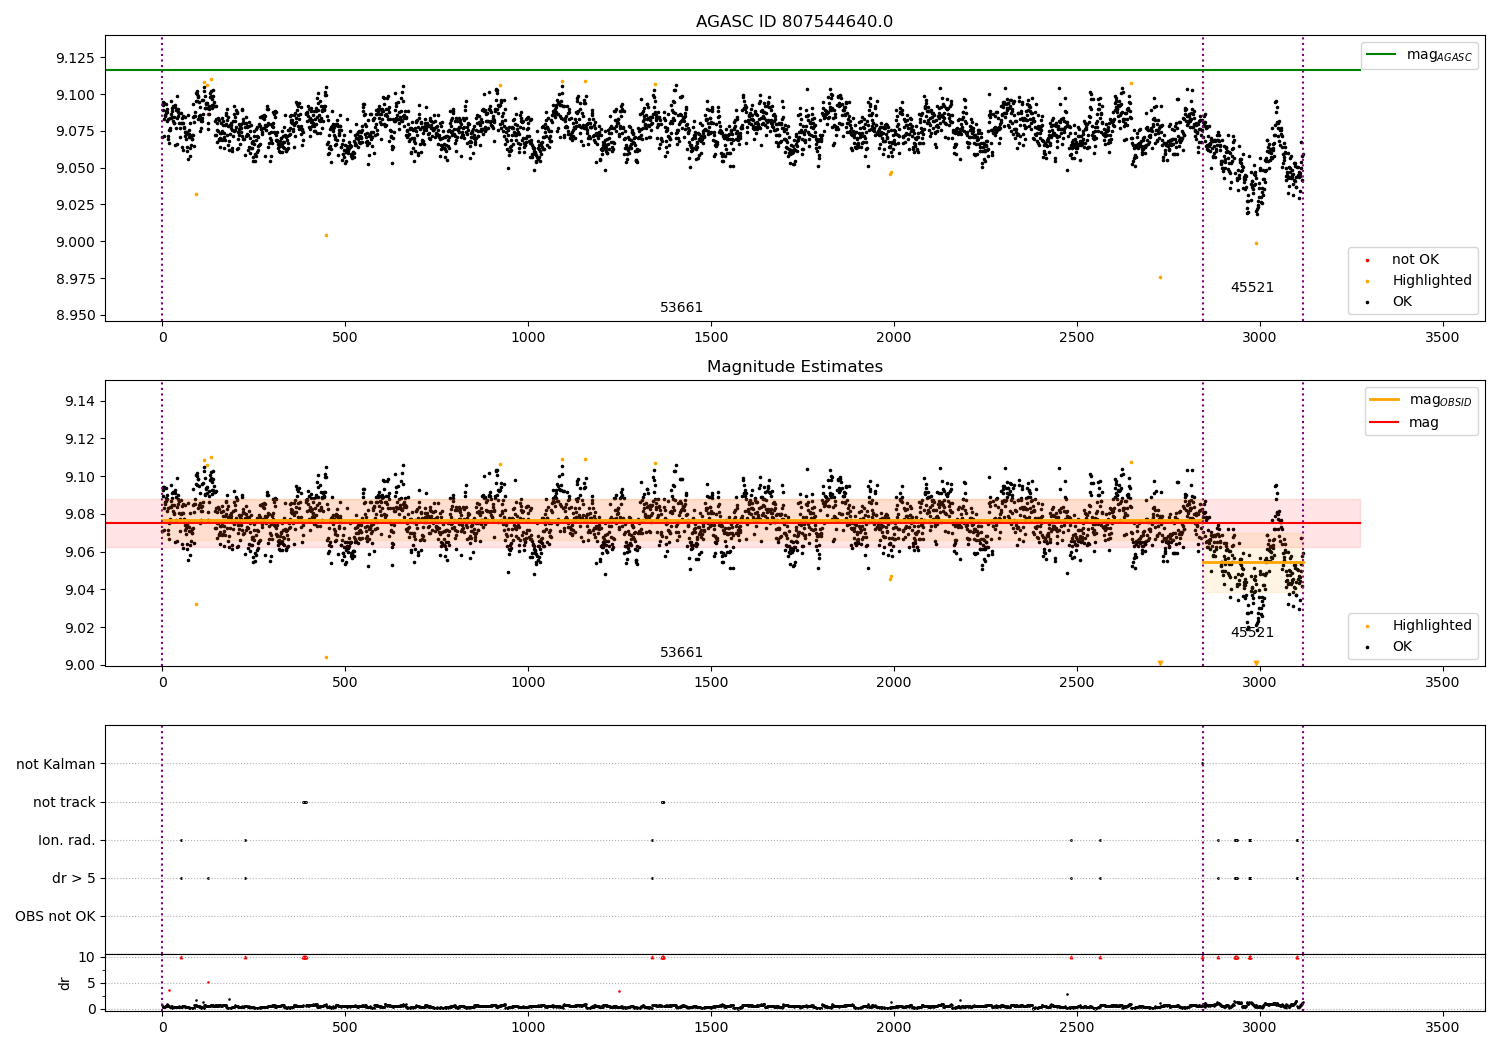Click the black 'OK' legend marker in top plot

(x=1367, y=302)
